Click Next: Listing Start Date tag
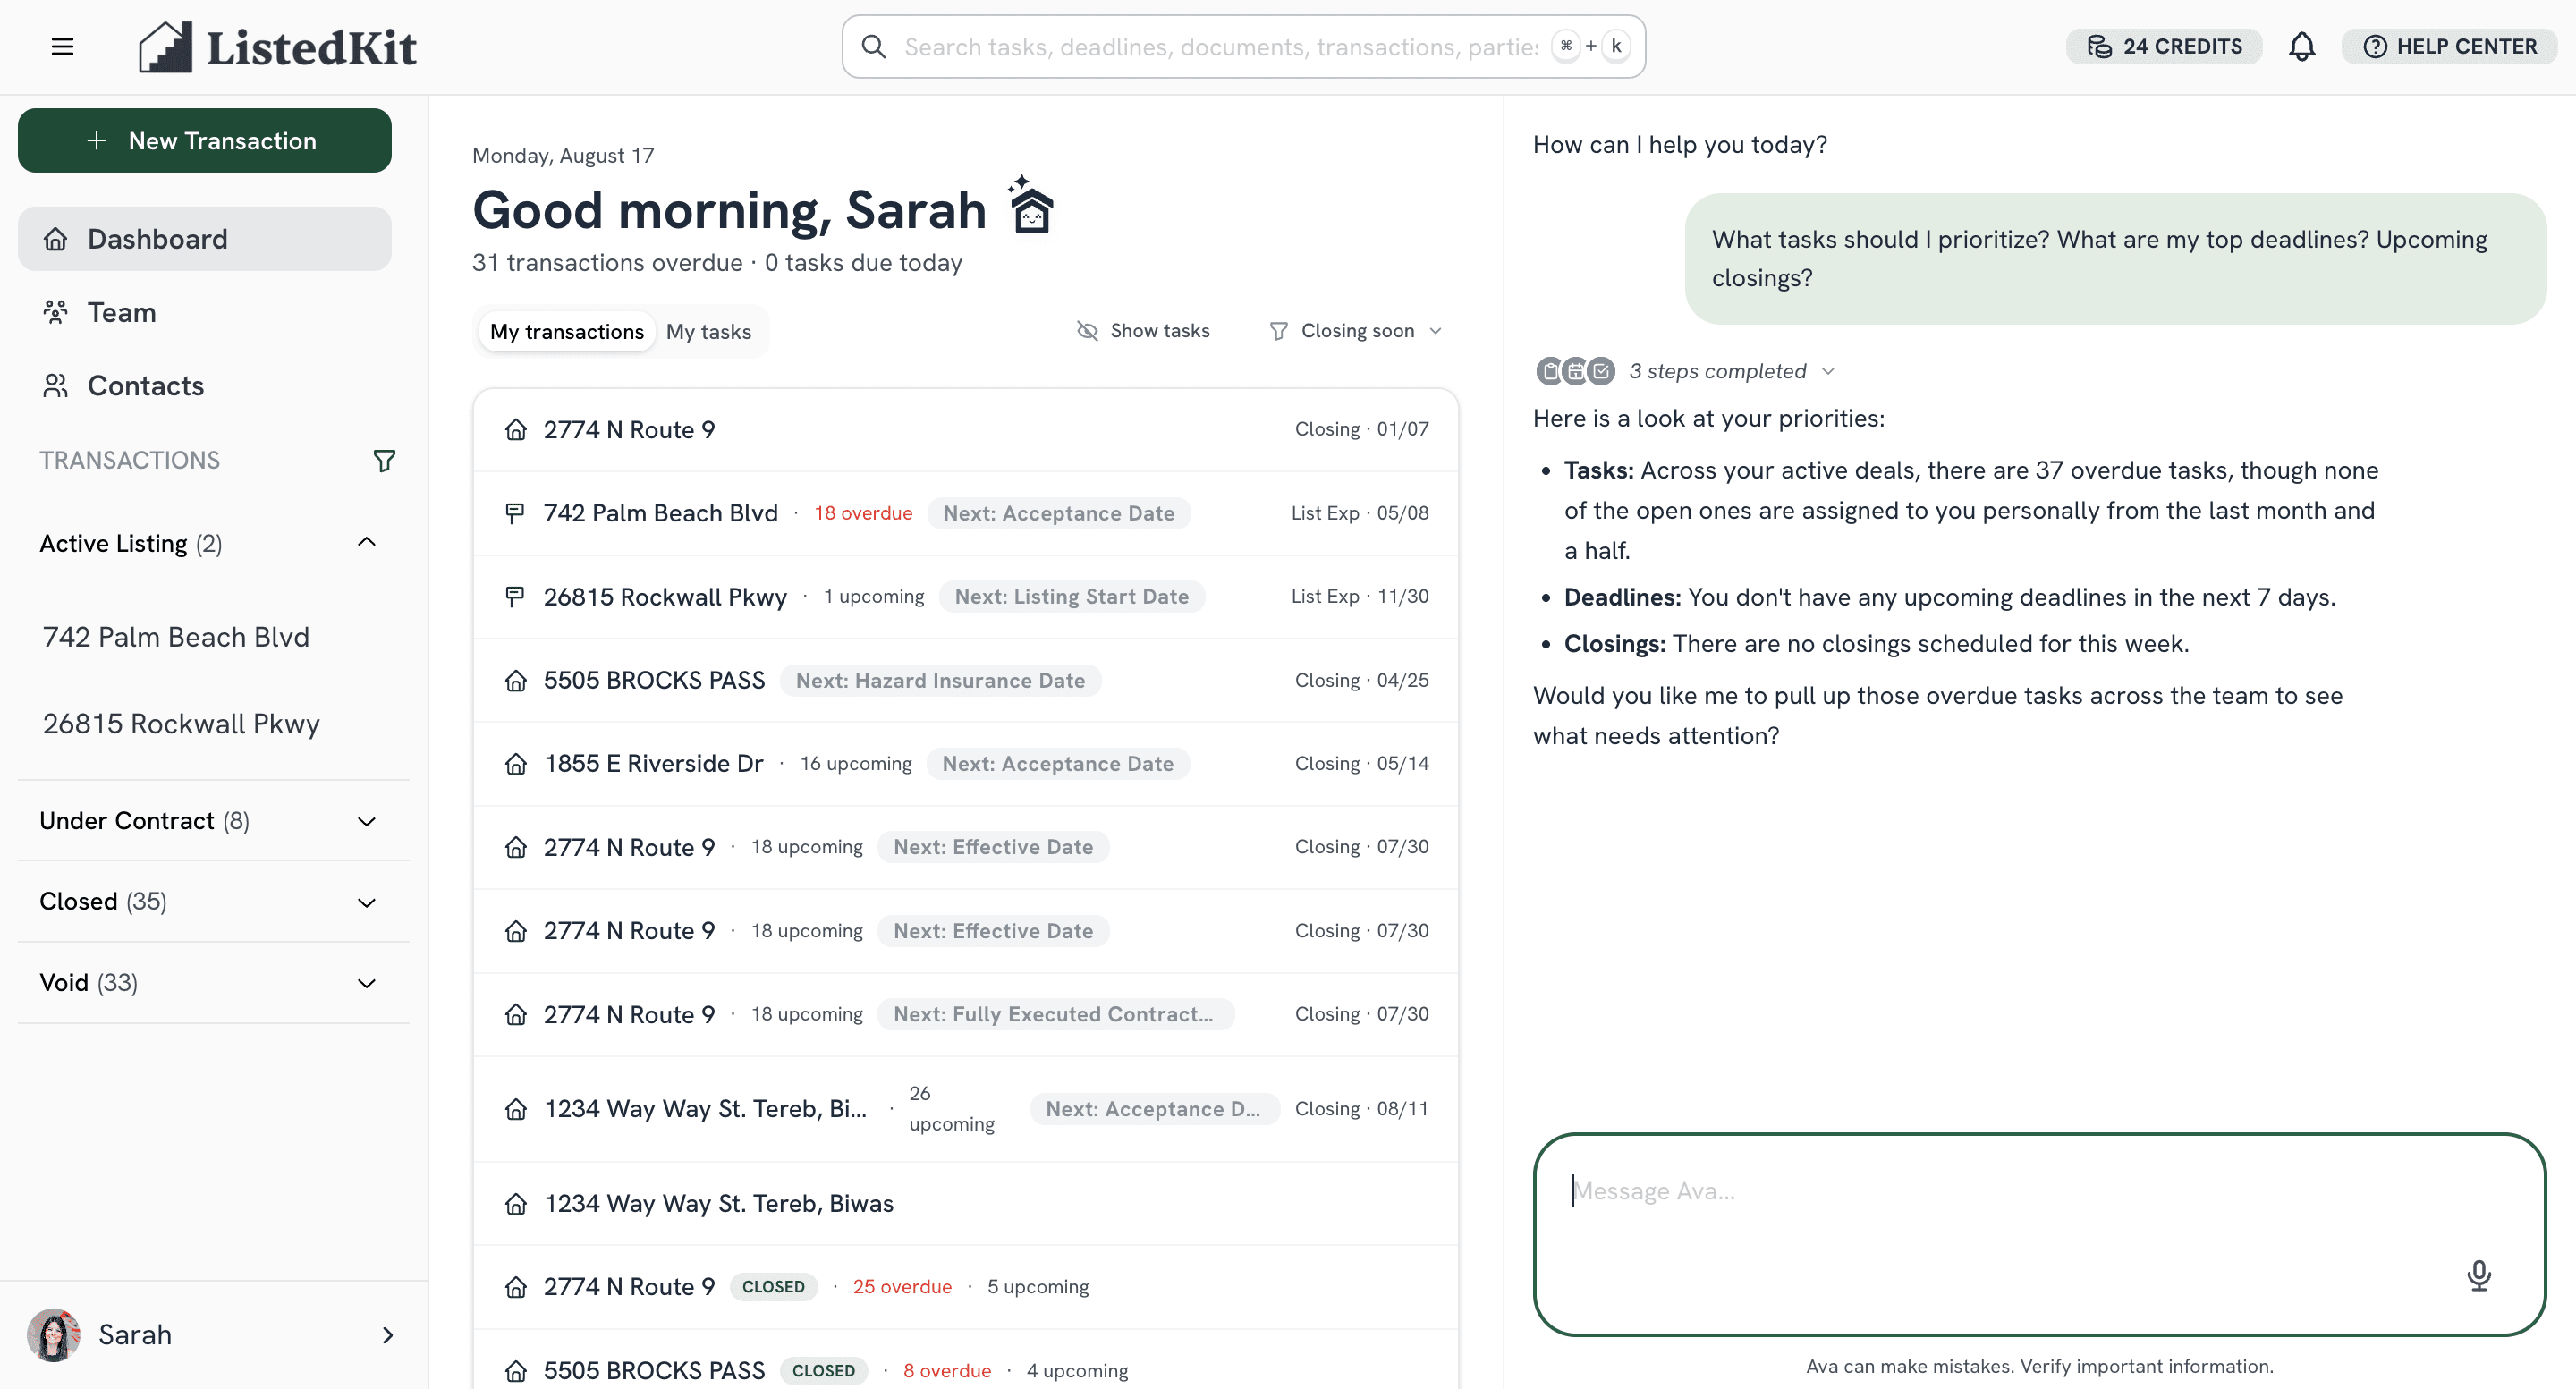2576x1389 pixels. (x=1071, y=597)
